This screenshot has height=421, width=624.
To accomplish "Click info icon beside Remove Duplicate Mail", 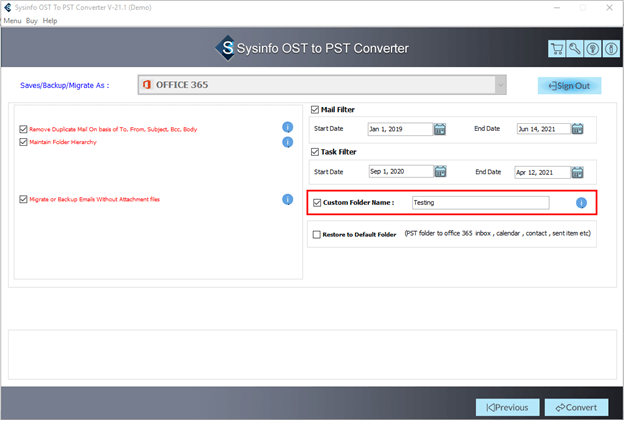I will point(287,128).
